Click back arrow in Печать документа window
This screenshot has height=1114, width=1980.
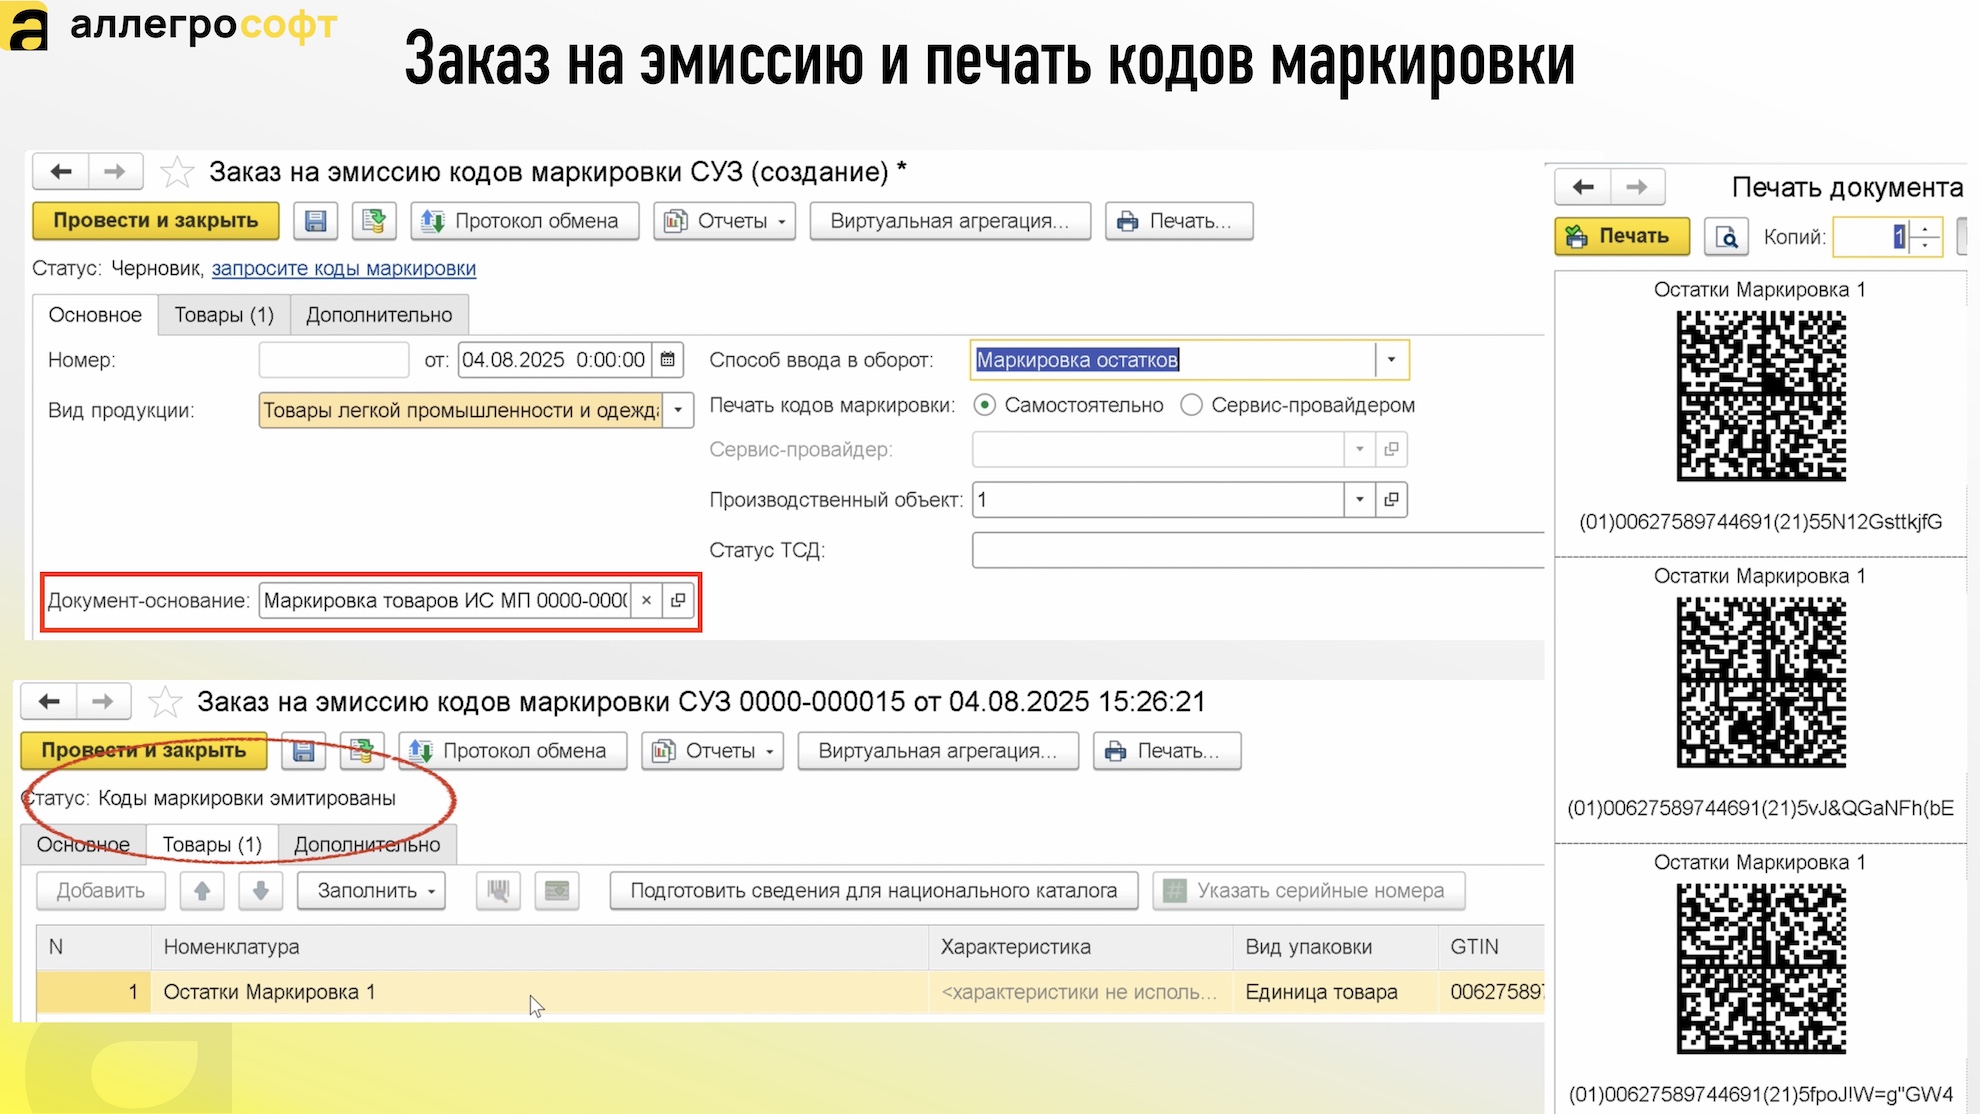point(1583,187)
